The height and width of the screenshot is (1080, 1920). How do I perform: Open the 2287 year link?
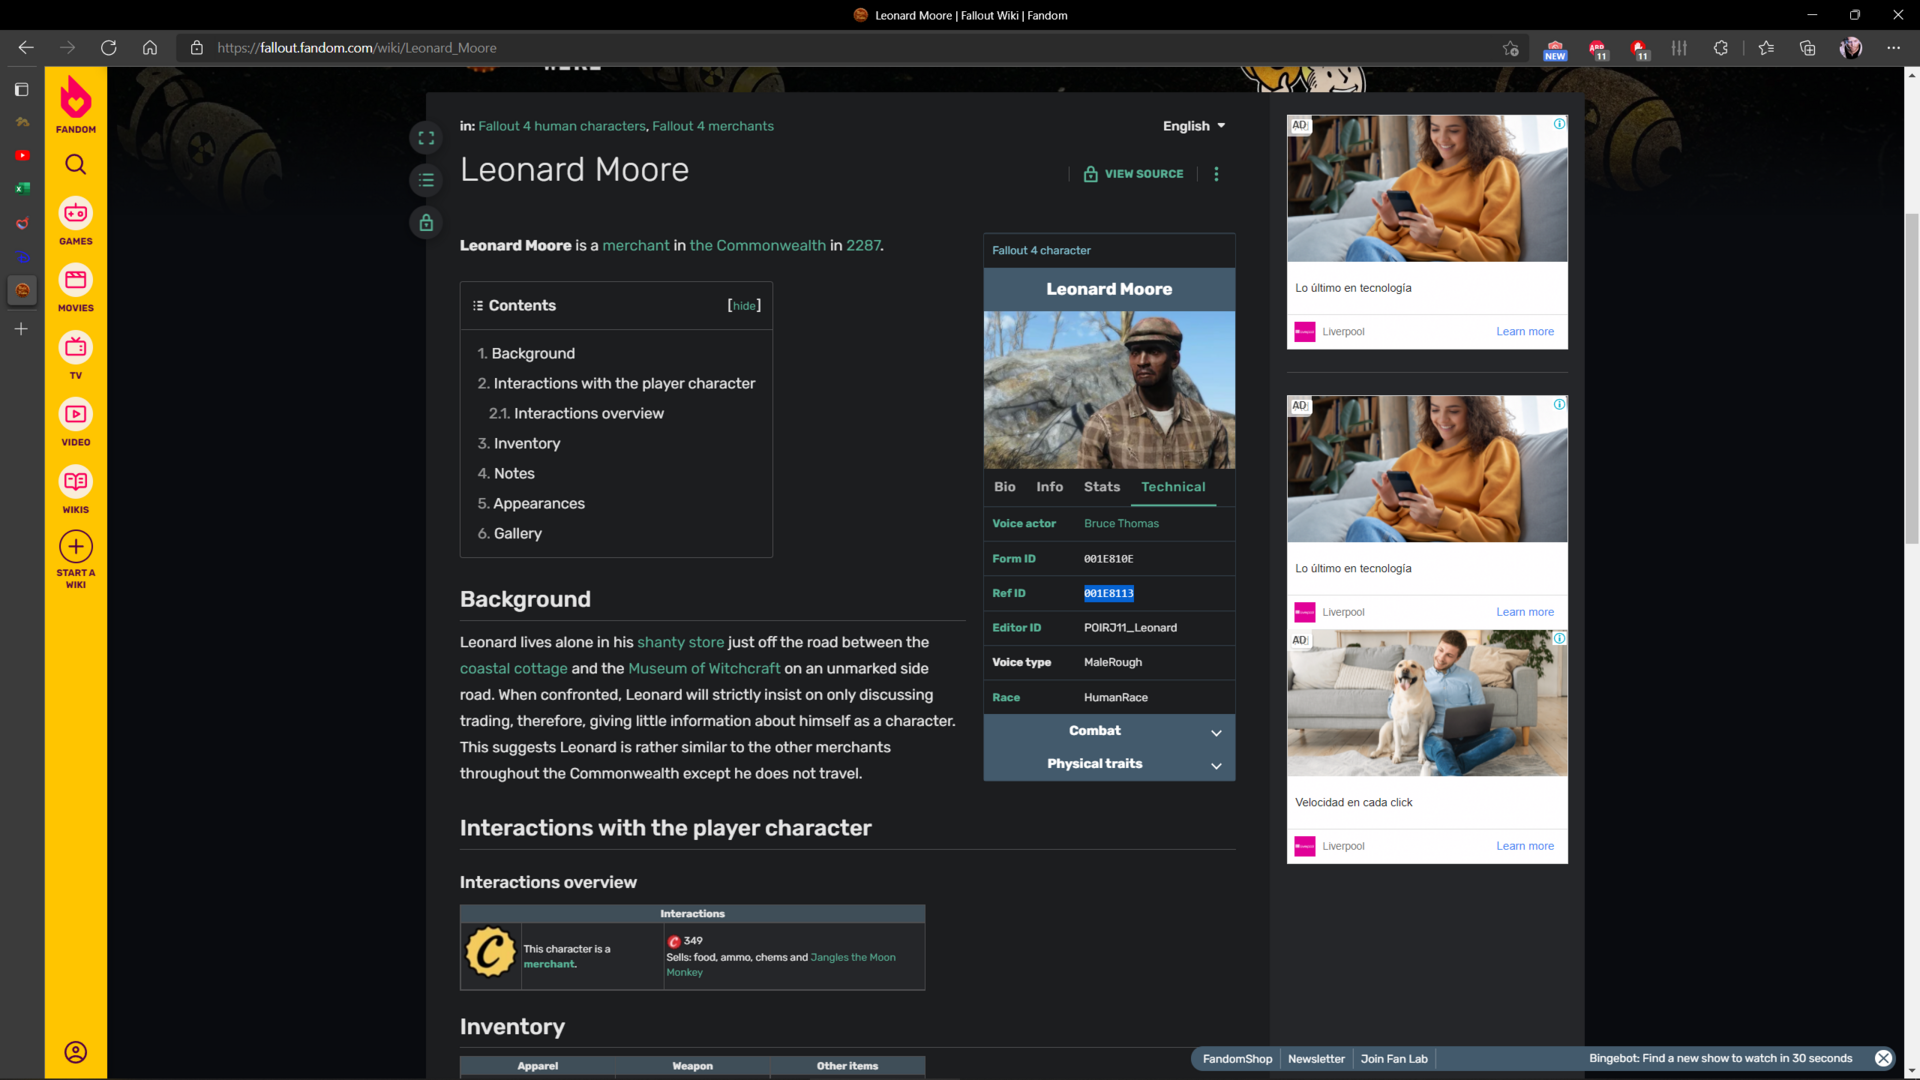pos(863,246)
